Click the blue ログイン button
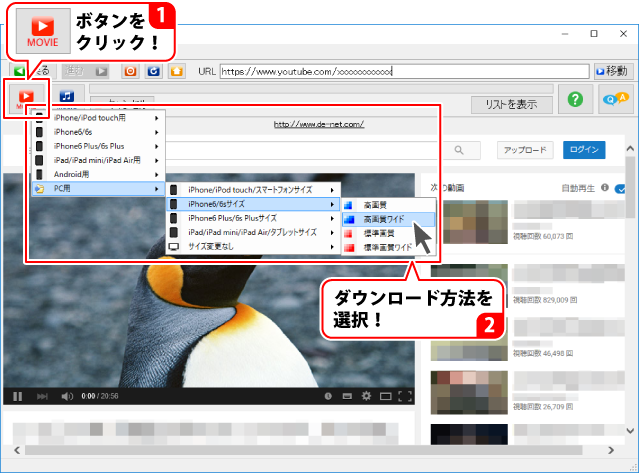The width and height of the screenshot is (640, 473). coord(584,150)
